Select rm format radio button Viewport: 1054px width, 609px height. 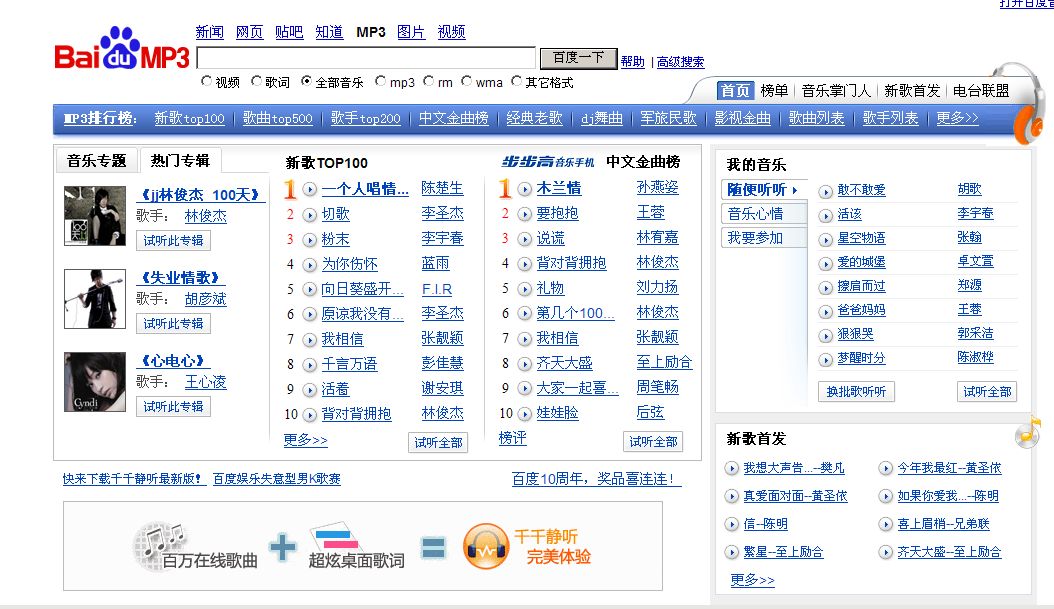429,81
